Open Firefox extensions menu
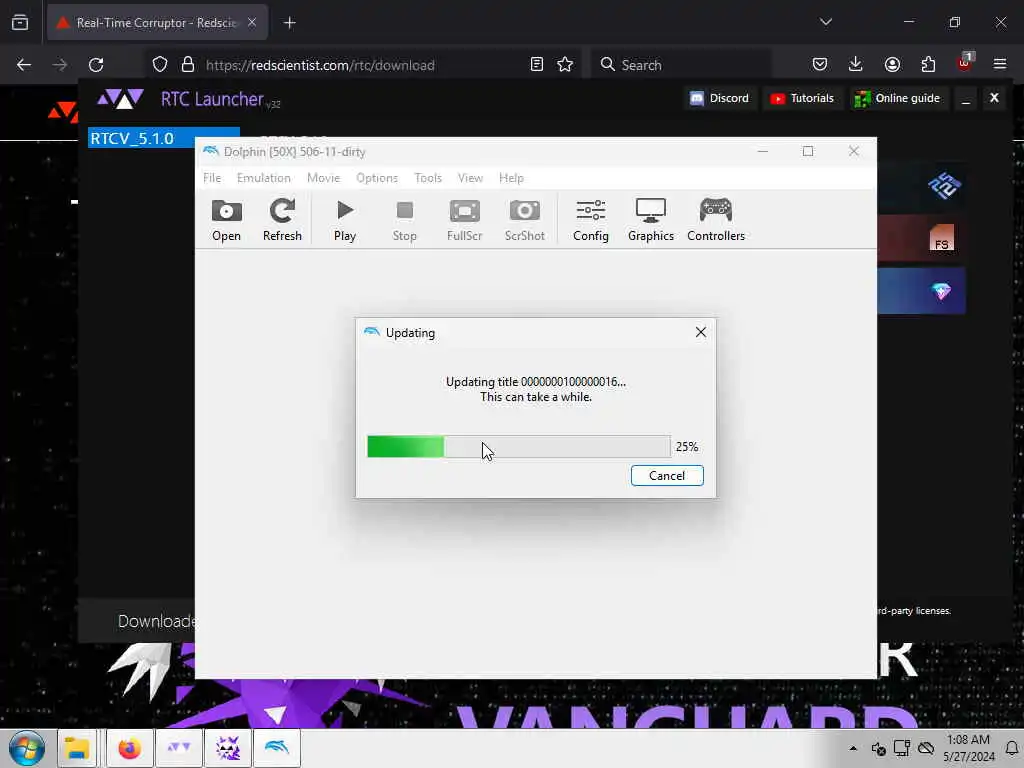This screenshot has height=768, width=1024. click(x=928, y=65)
